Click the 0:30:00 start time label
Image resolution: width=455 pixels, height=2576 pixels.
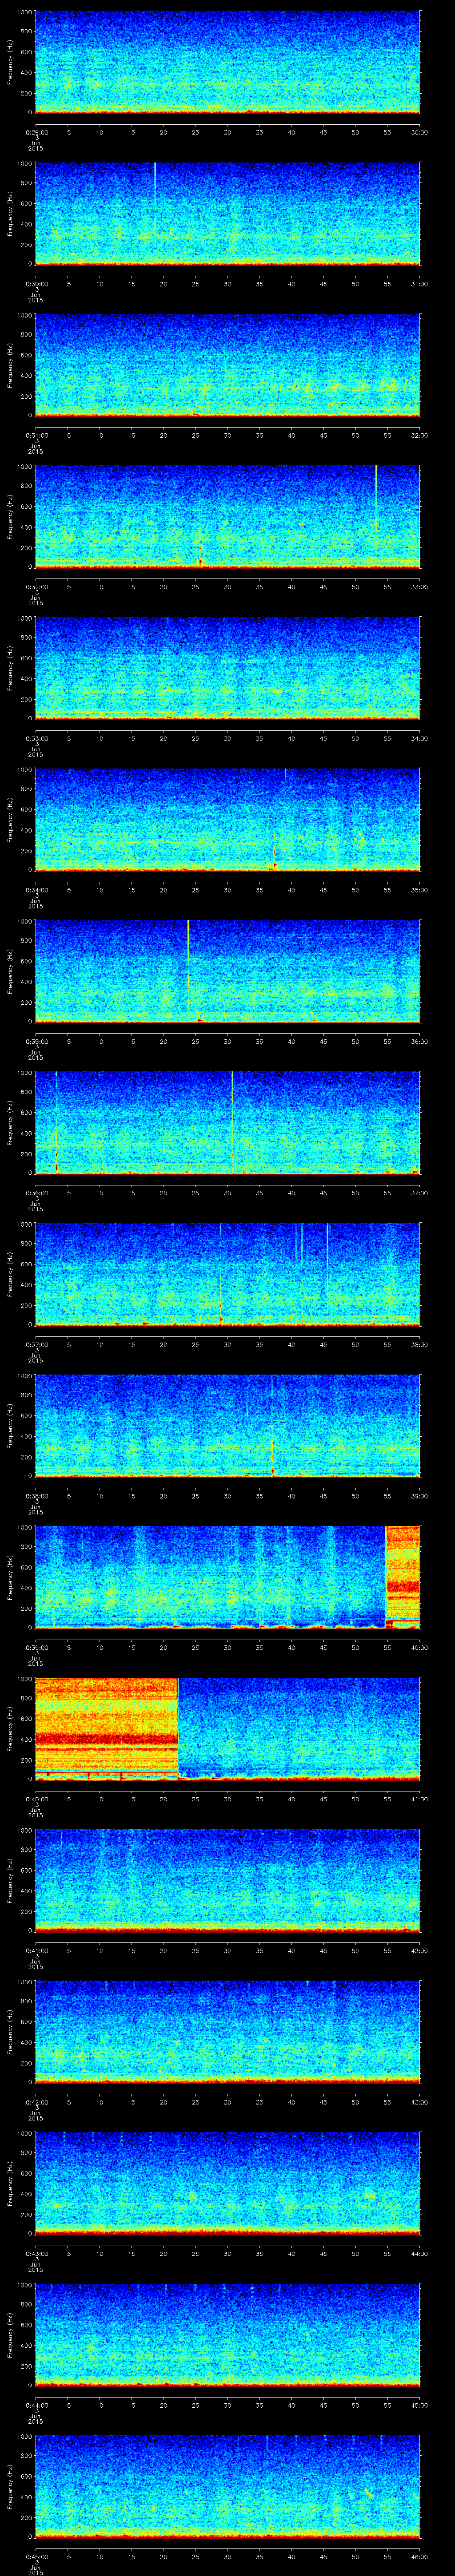point(36,284)
